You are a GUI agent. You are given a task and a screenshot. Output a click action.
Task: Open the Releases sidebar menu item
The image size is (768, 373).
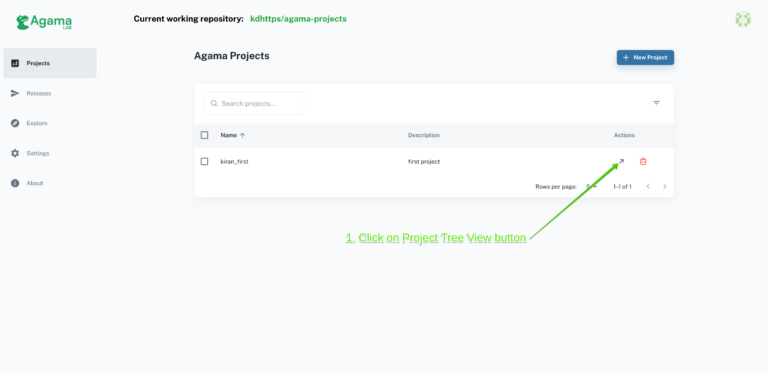(50, 93)
